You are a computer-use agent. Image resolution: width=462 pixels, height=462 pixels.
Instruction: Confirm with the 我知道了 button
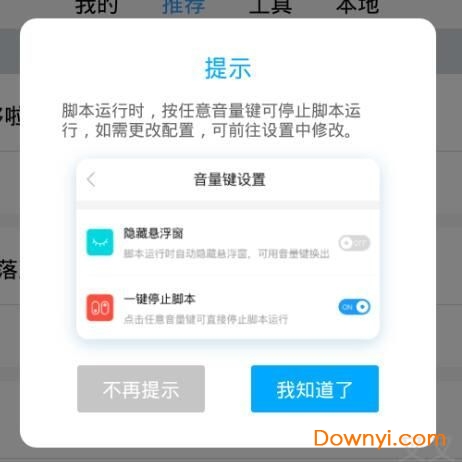pos(315,389)
